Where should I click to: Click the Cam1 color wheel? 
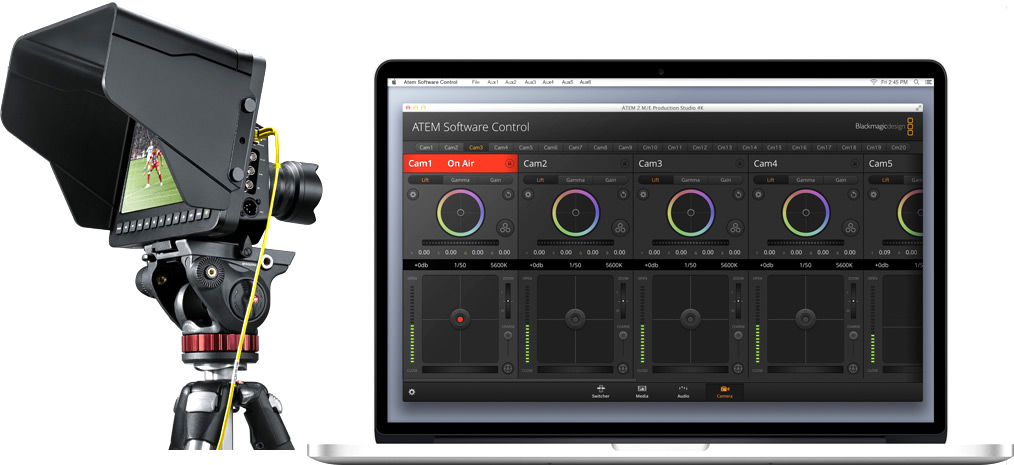point(461,213)
